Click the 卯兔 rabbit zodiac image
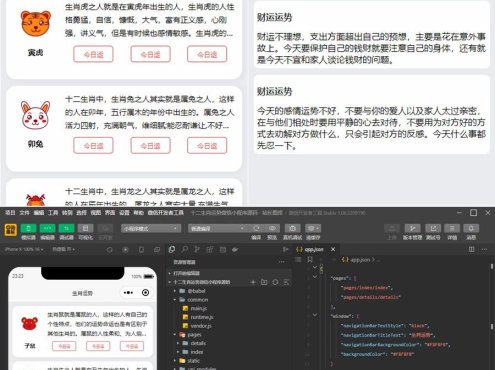The width and height of the screenshot is (495, 370). pos(35,115)
